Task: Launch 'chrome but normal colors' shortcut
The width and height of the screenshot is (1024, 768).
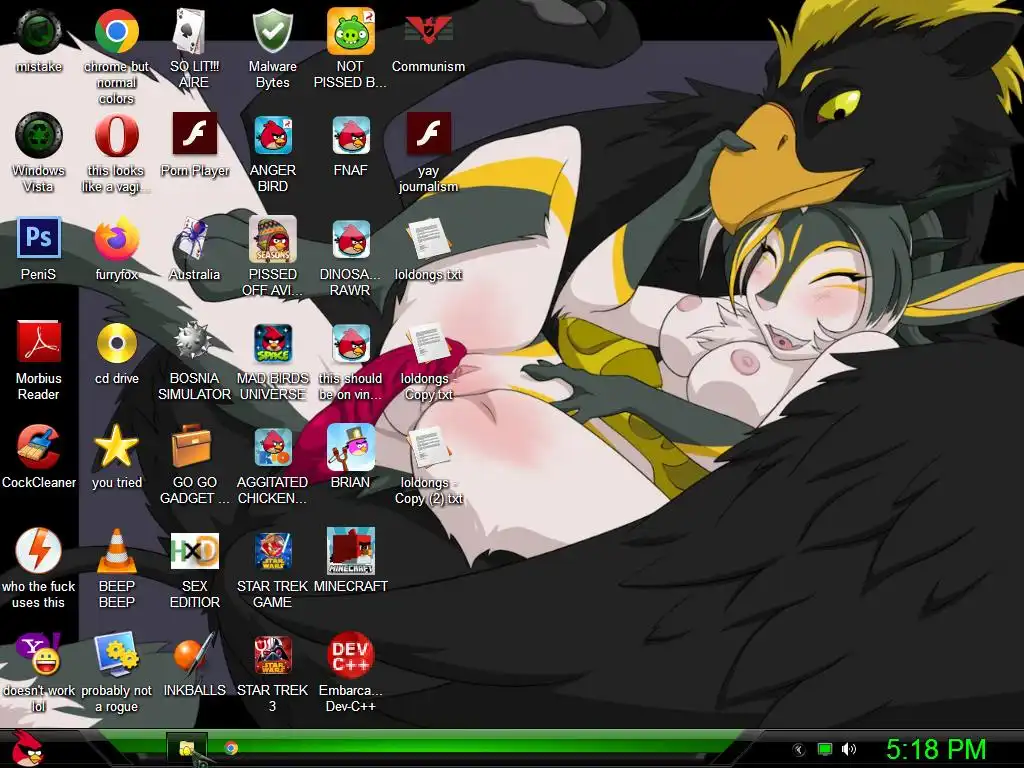Action: click(116, 31)
